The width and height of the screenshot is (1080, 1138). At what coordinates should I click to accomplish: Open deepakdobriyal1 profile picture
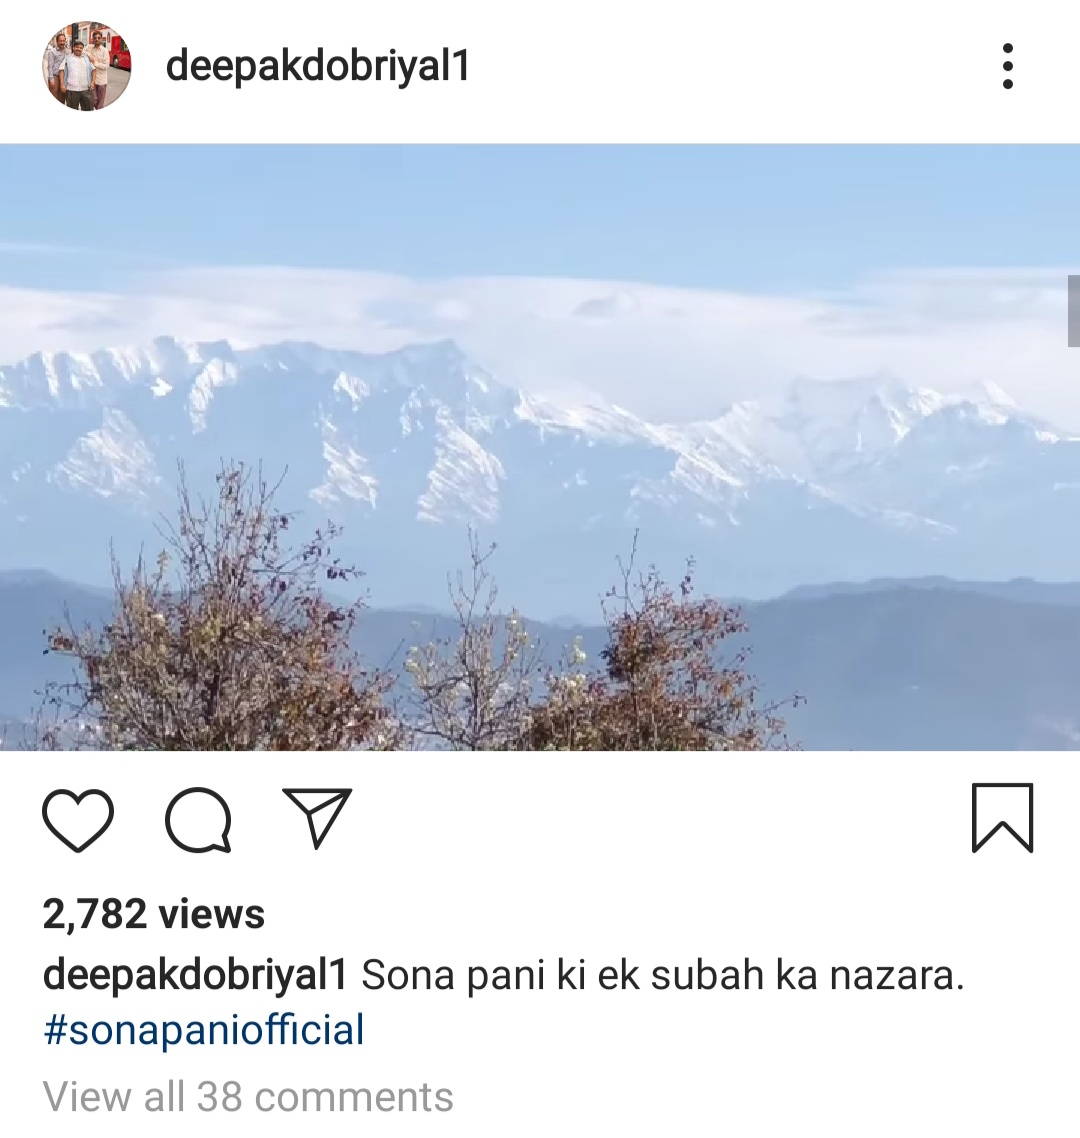pos(87,66)
